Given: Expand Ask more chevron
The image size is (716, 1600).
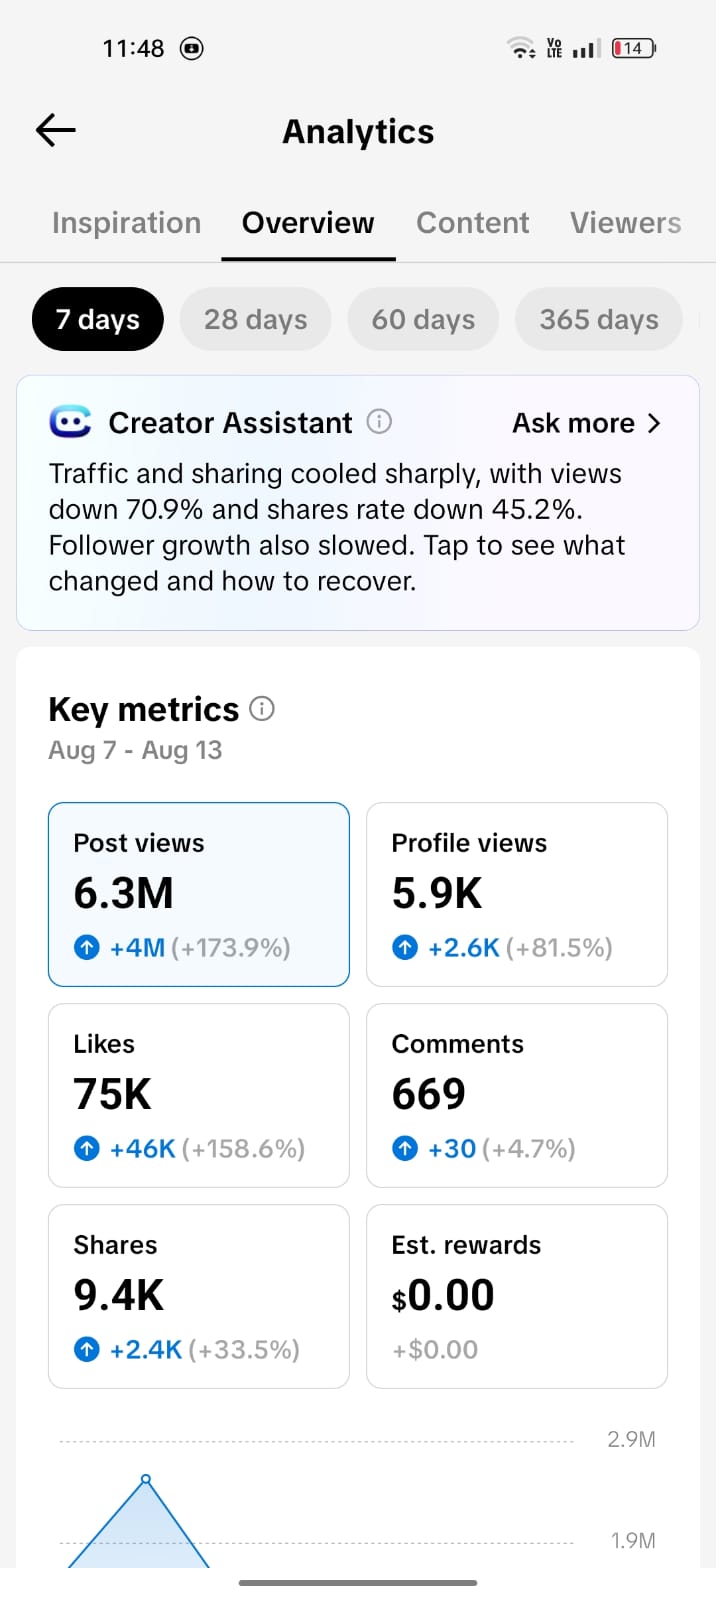Looking at the screenshot, I should pyautogui.click(x=654, y=423).
